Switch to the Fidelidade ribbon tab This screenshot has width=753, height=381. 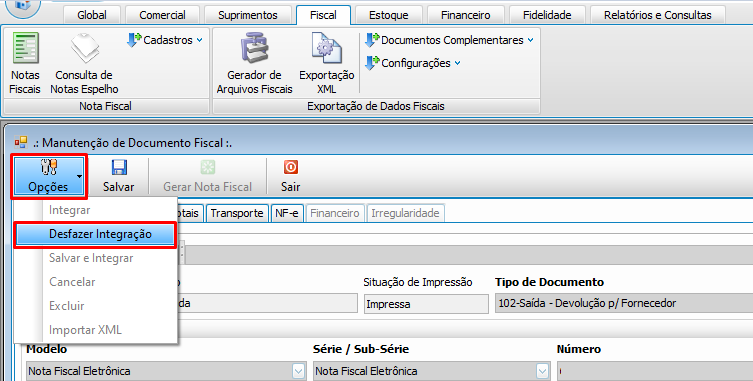547,15
